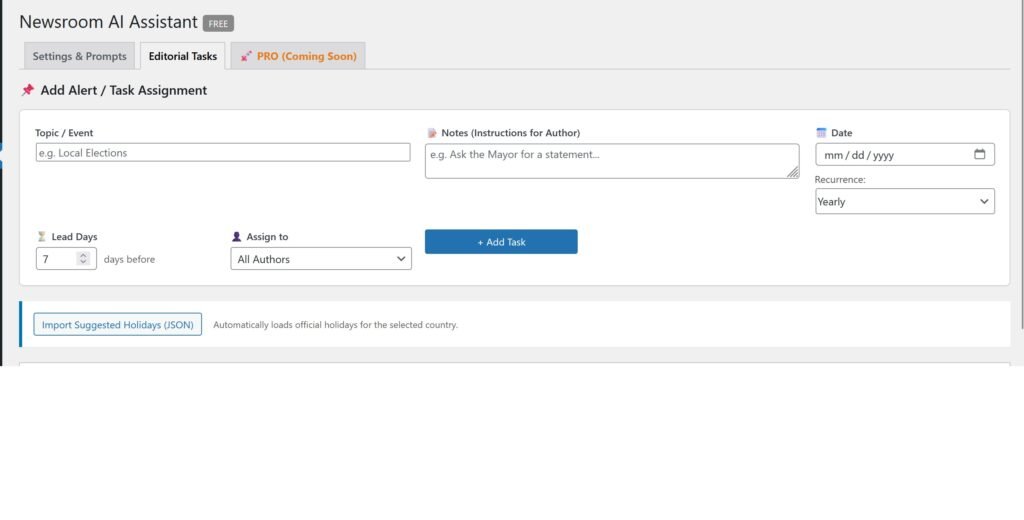The height and width of the screenshot is (520, 1024).
Task: Open the Assign to All Authors dropdown
Action: coord(320,259)
